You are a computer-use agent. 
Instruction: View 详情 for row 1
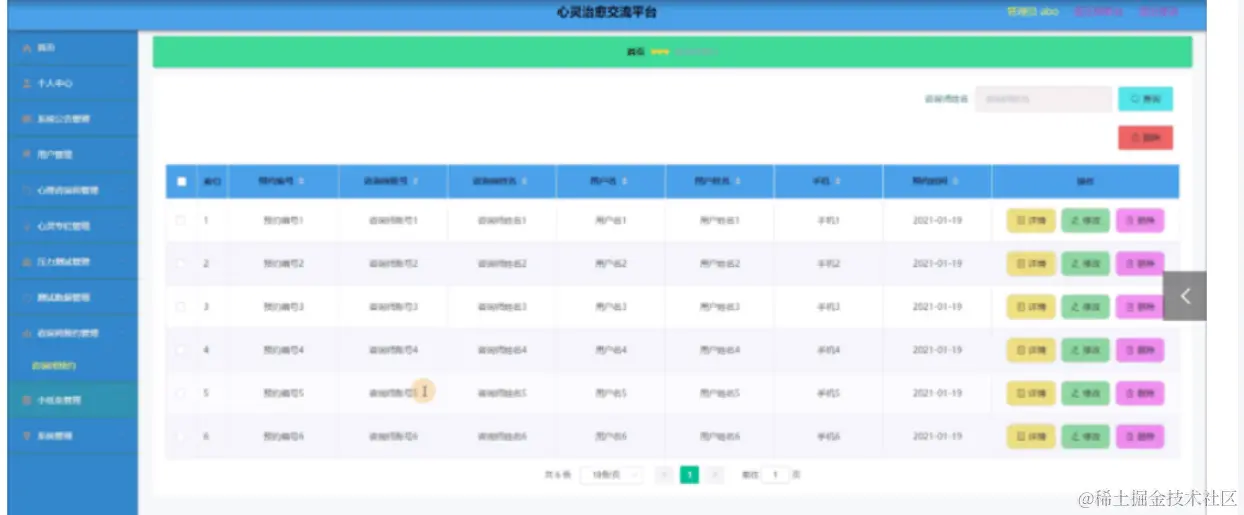(x=1031, y=221)
